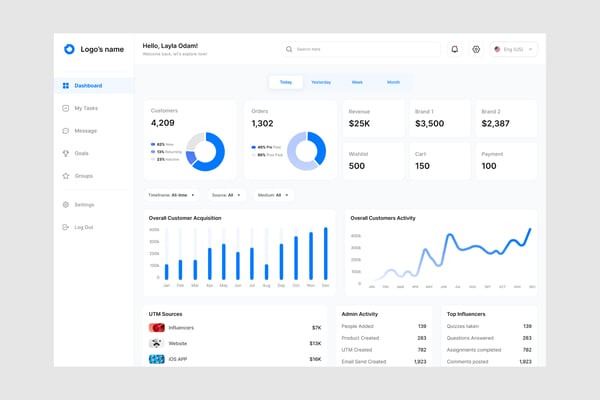Click the Settings gear icon in sidebar
Viewport: 600px width, 400px height.
coord(66,205)
